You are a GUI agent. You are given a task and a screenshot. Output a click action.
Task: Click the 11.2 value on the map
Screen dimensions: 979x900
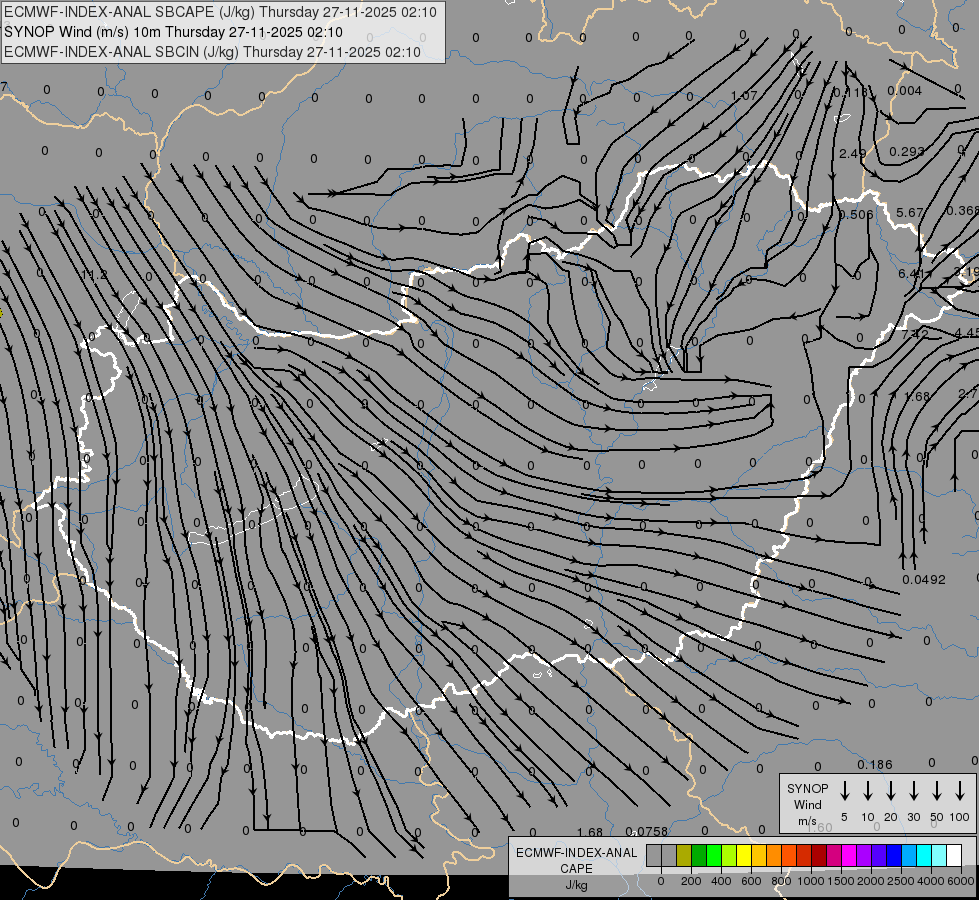coord(94,275)
